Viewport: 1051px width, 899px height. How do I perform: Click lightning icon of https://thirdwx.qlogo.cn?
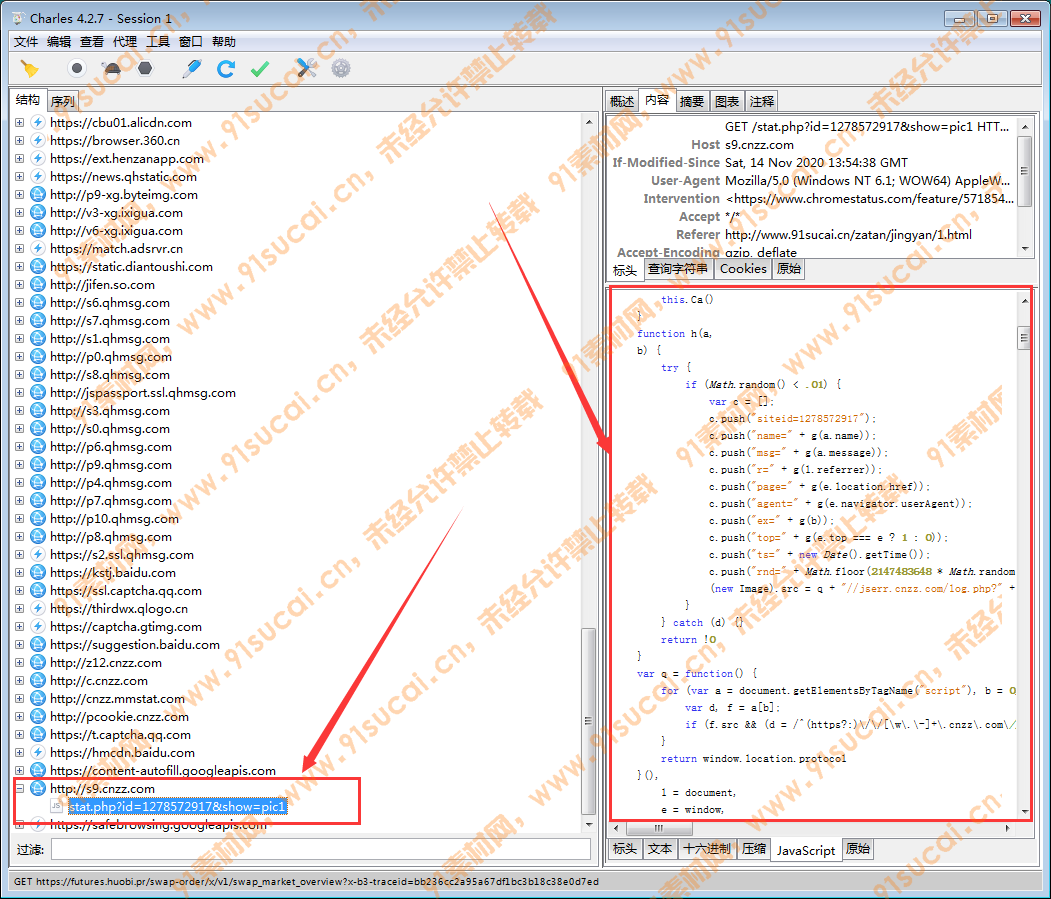point(38,609)
